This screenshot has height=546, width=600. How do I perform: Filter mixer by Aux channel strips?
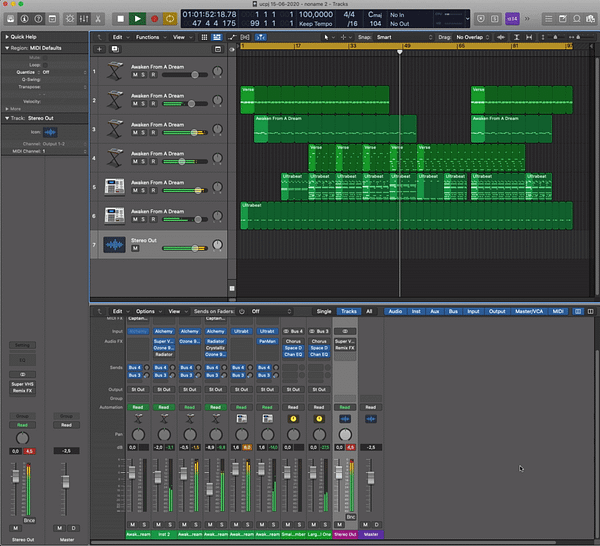pyautogui.click(x=434, y=311)
